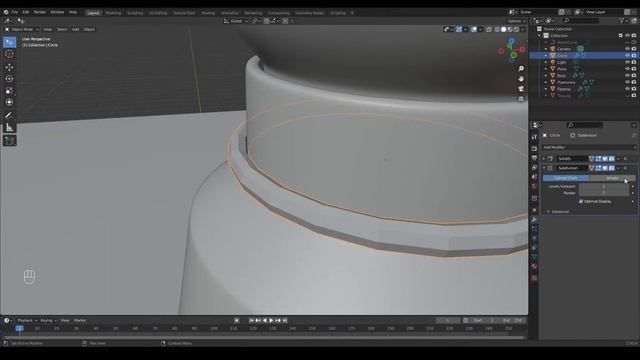
Task: Open the Render properties tab
Action: click(534, 149)
